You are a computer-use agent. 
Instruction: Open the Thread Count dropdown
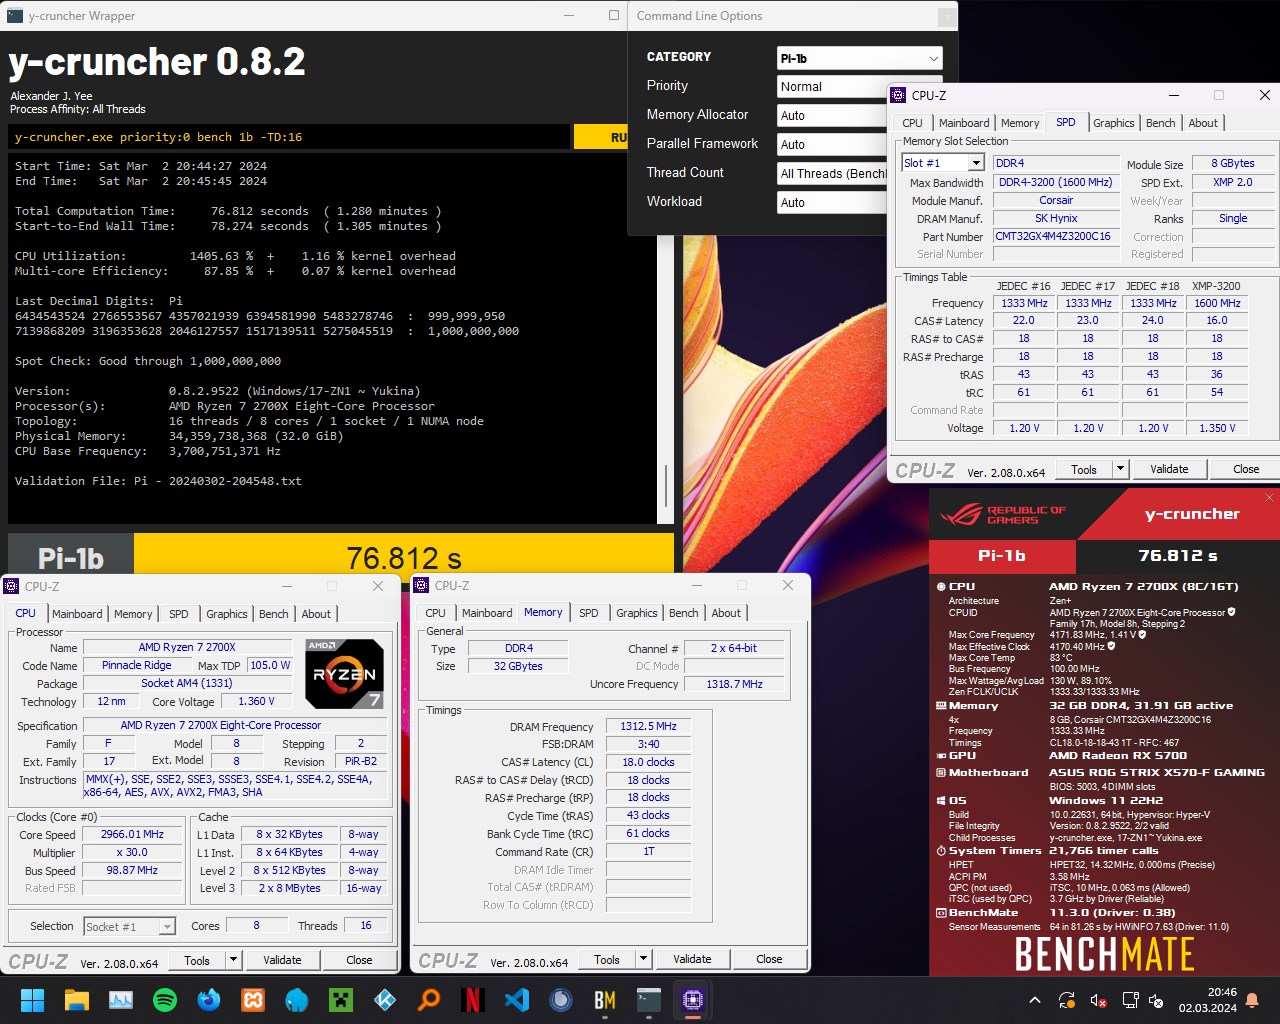(x=832, y=174)
